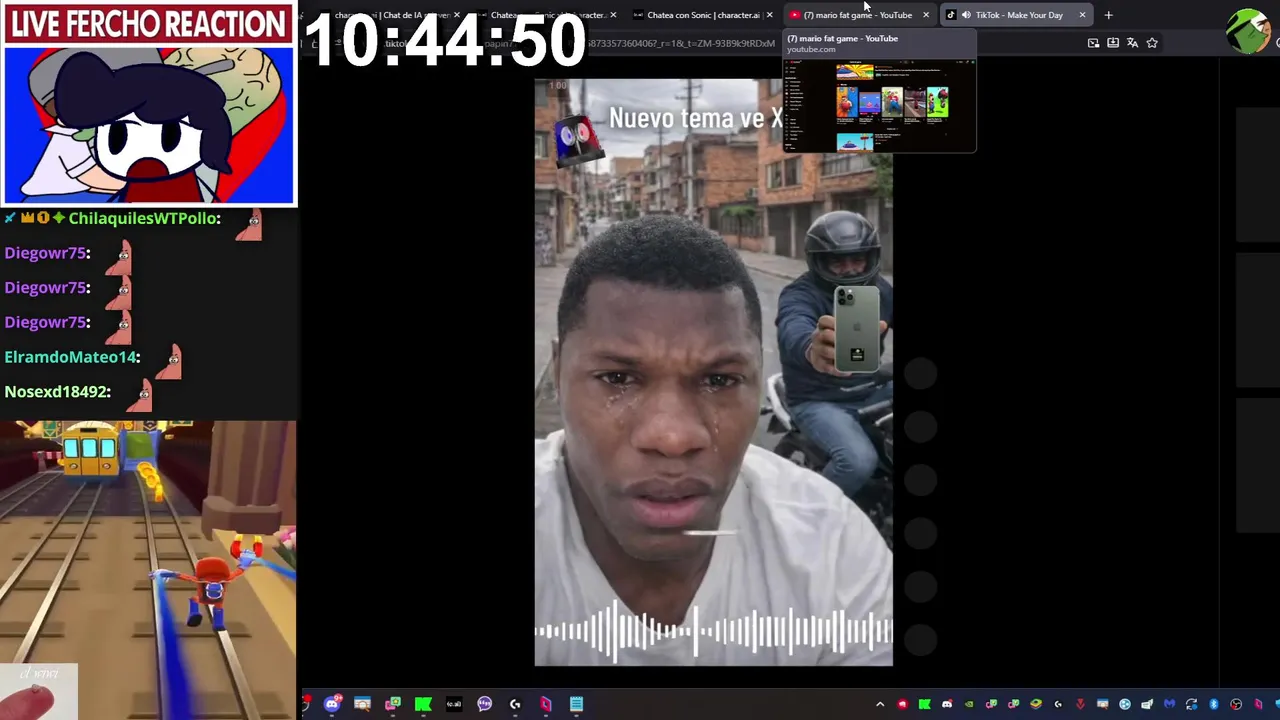The width and height of the screenshot is (1280, 720).
Task: Click the NVIDIA icon in system tray
Action: pos(969,704)
